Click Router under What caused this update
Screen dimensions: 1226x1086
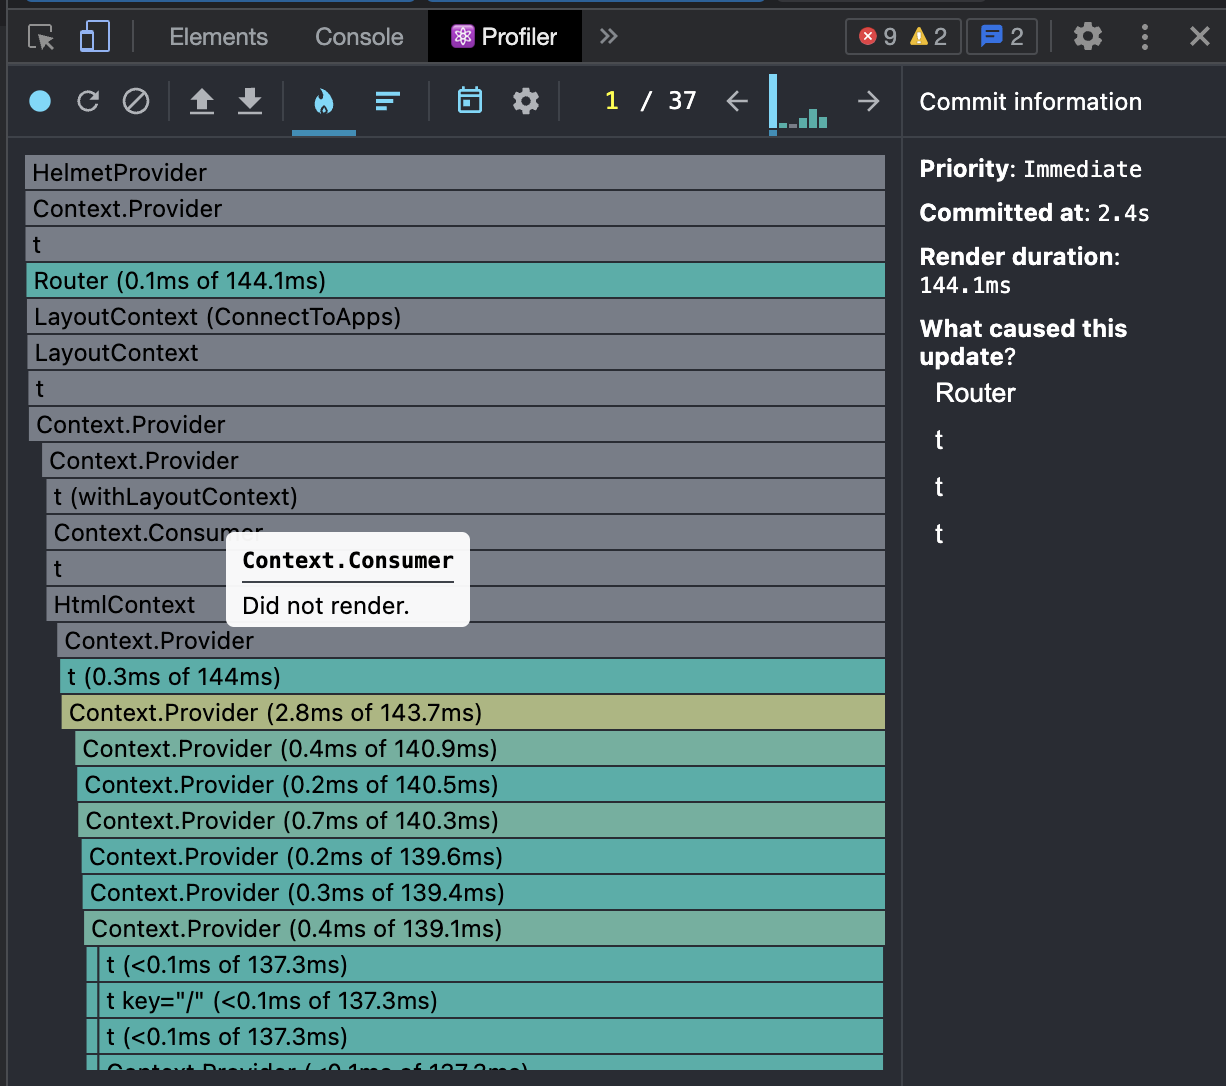click(974, 393)
